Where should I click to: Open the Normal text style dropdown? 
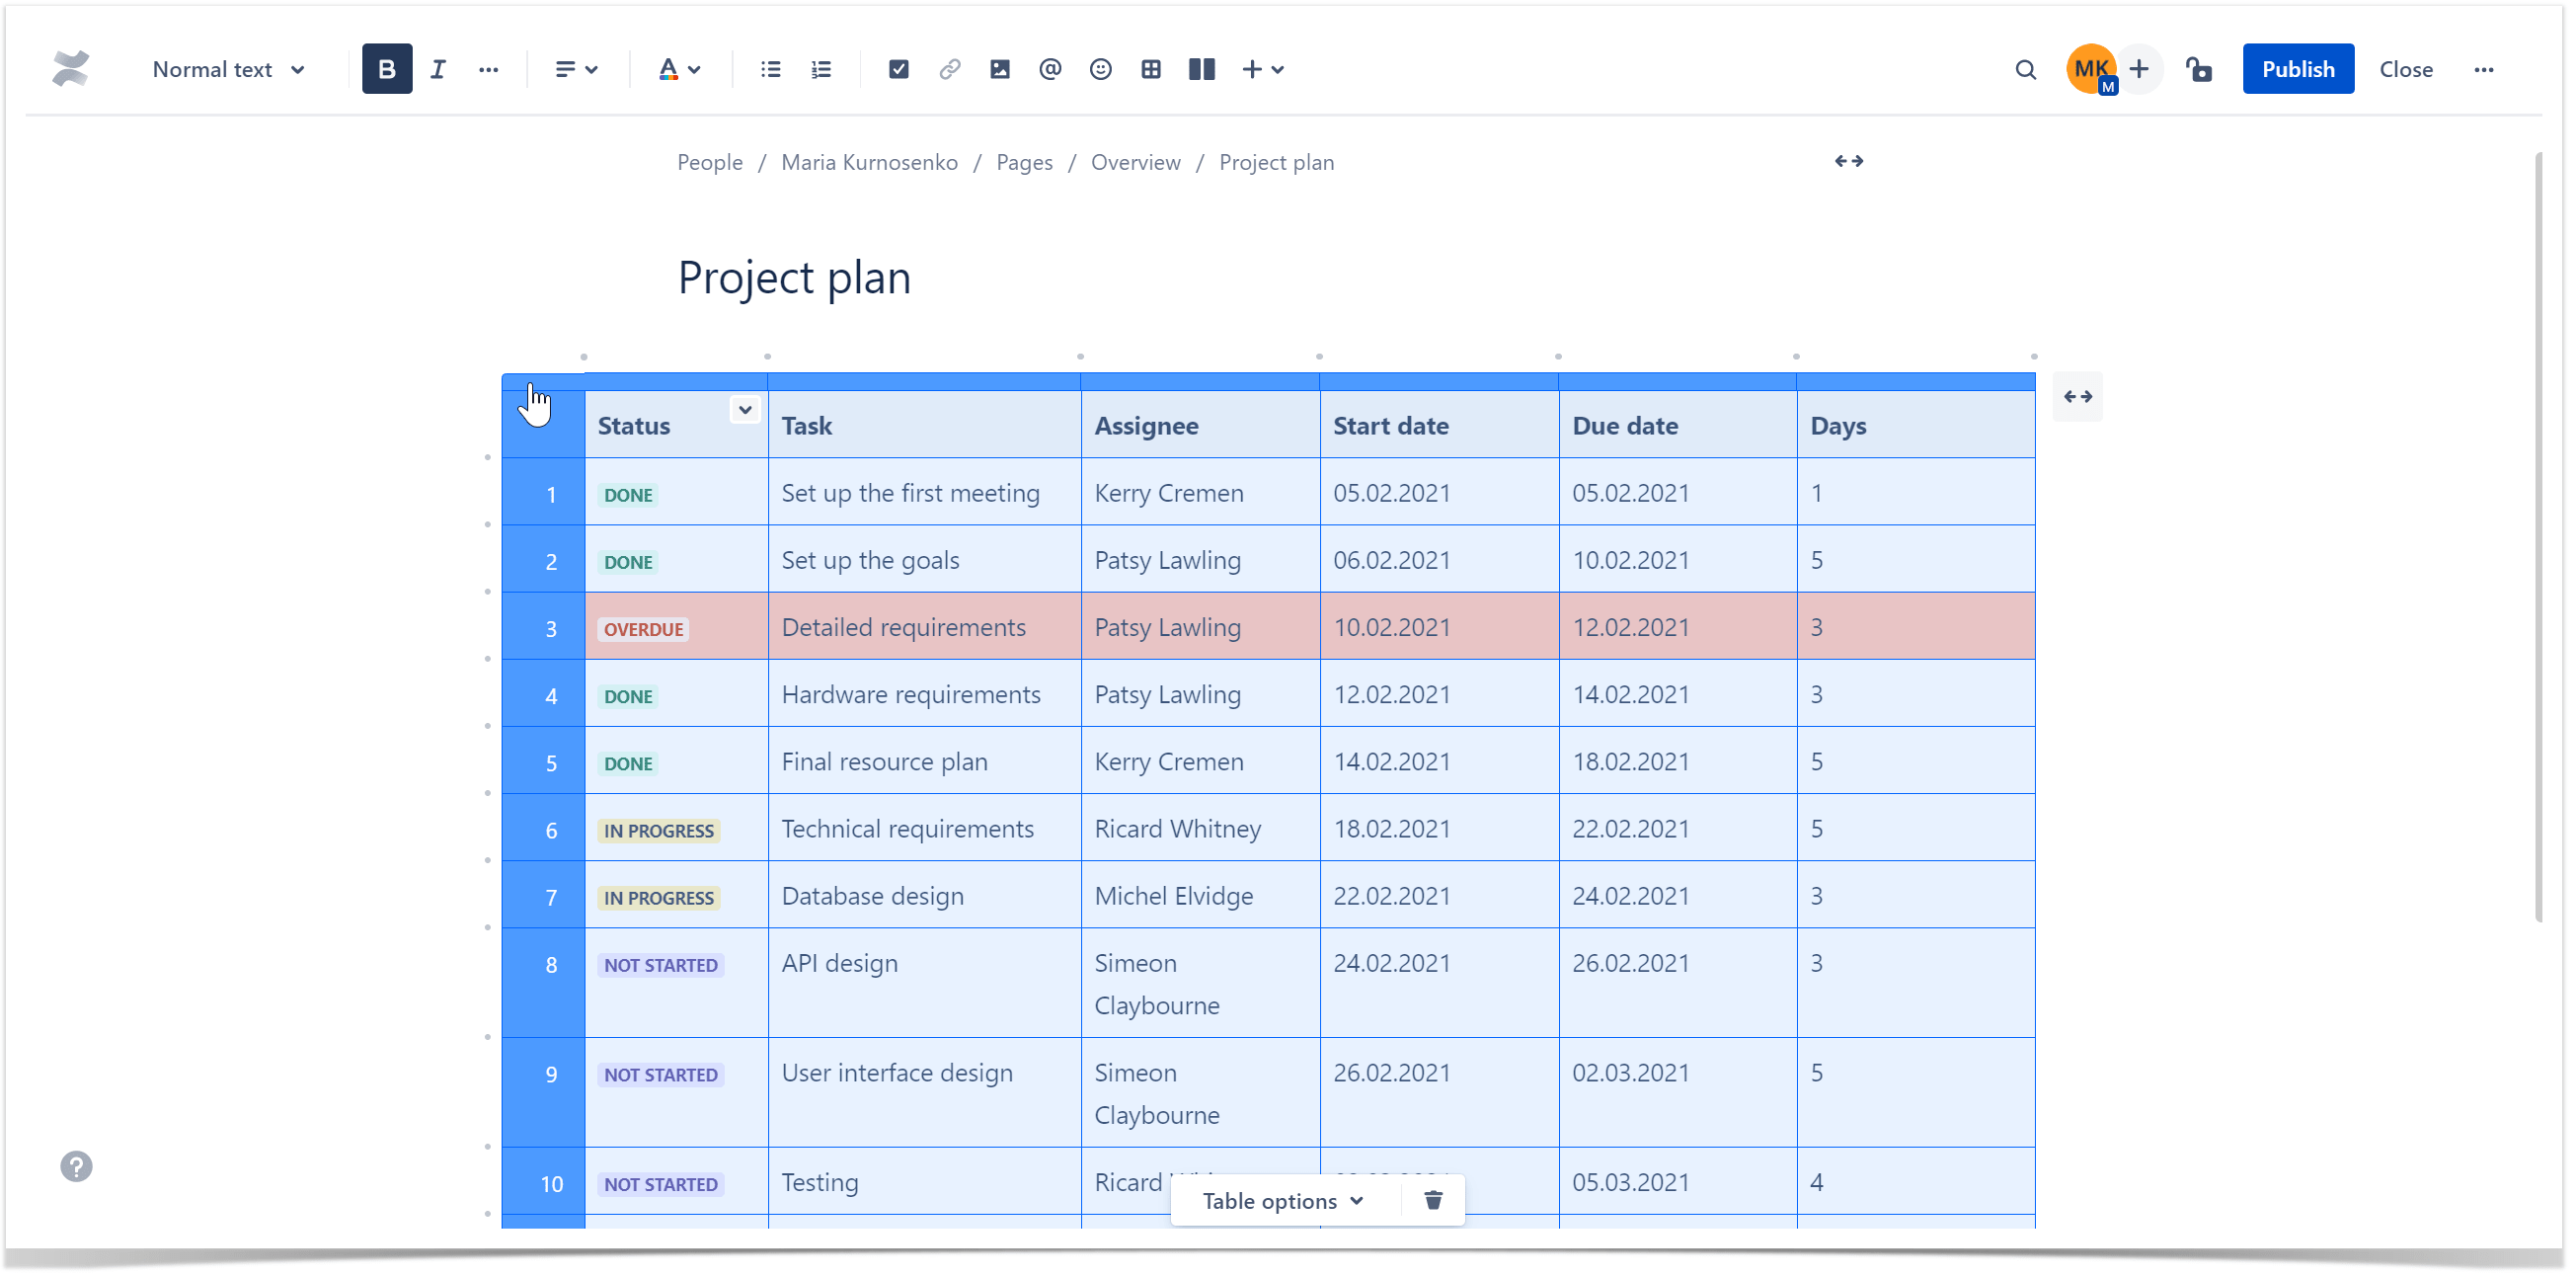click(x=228, y=69)
